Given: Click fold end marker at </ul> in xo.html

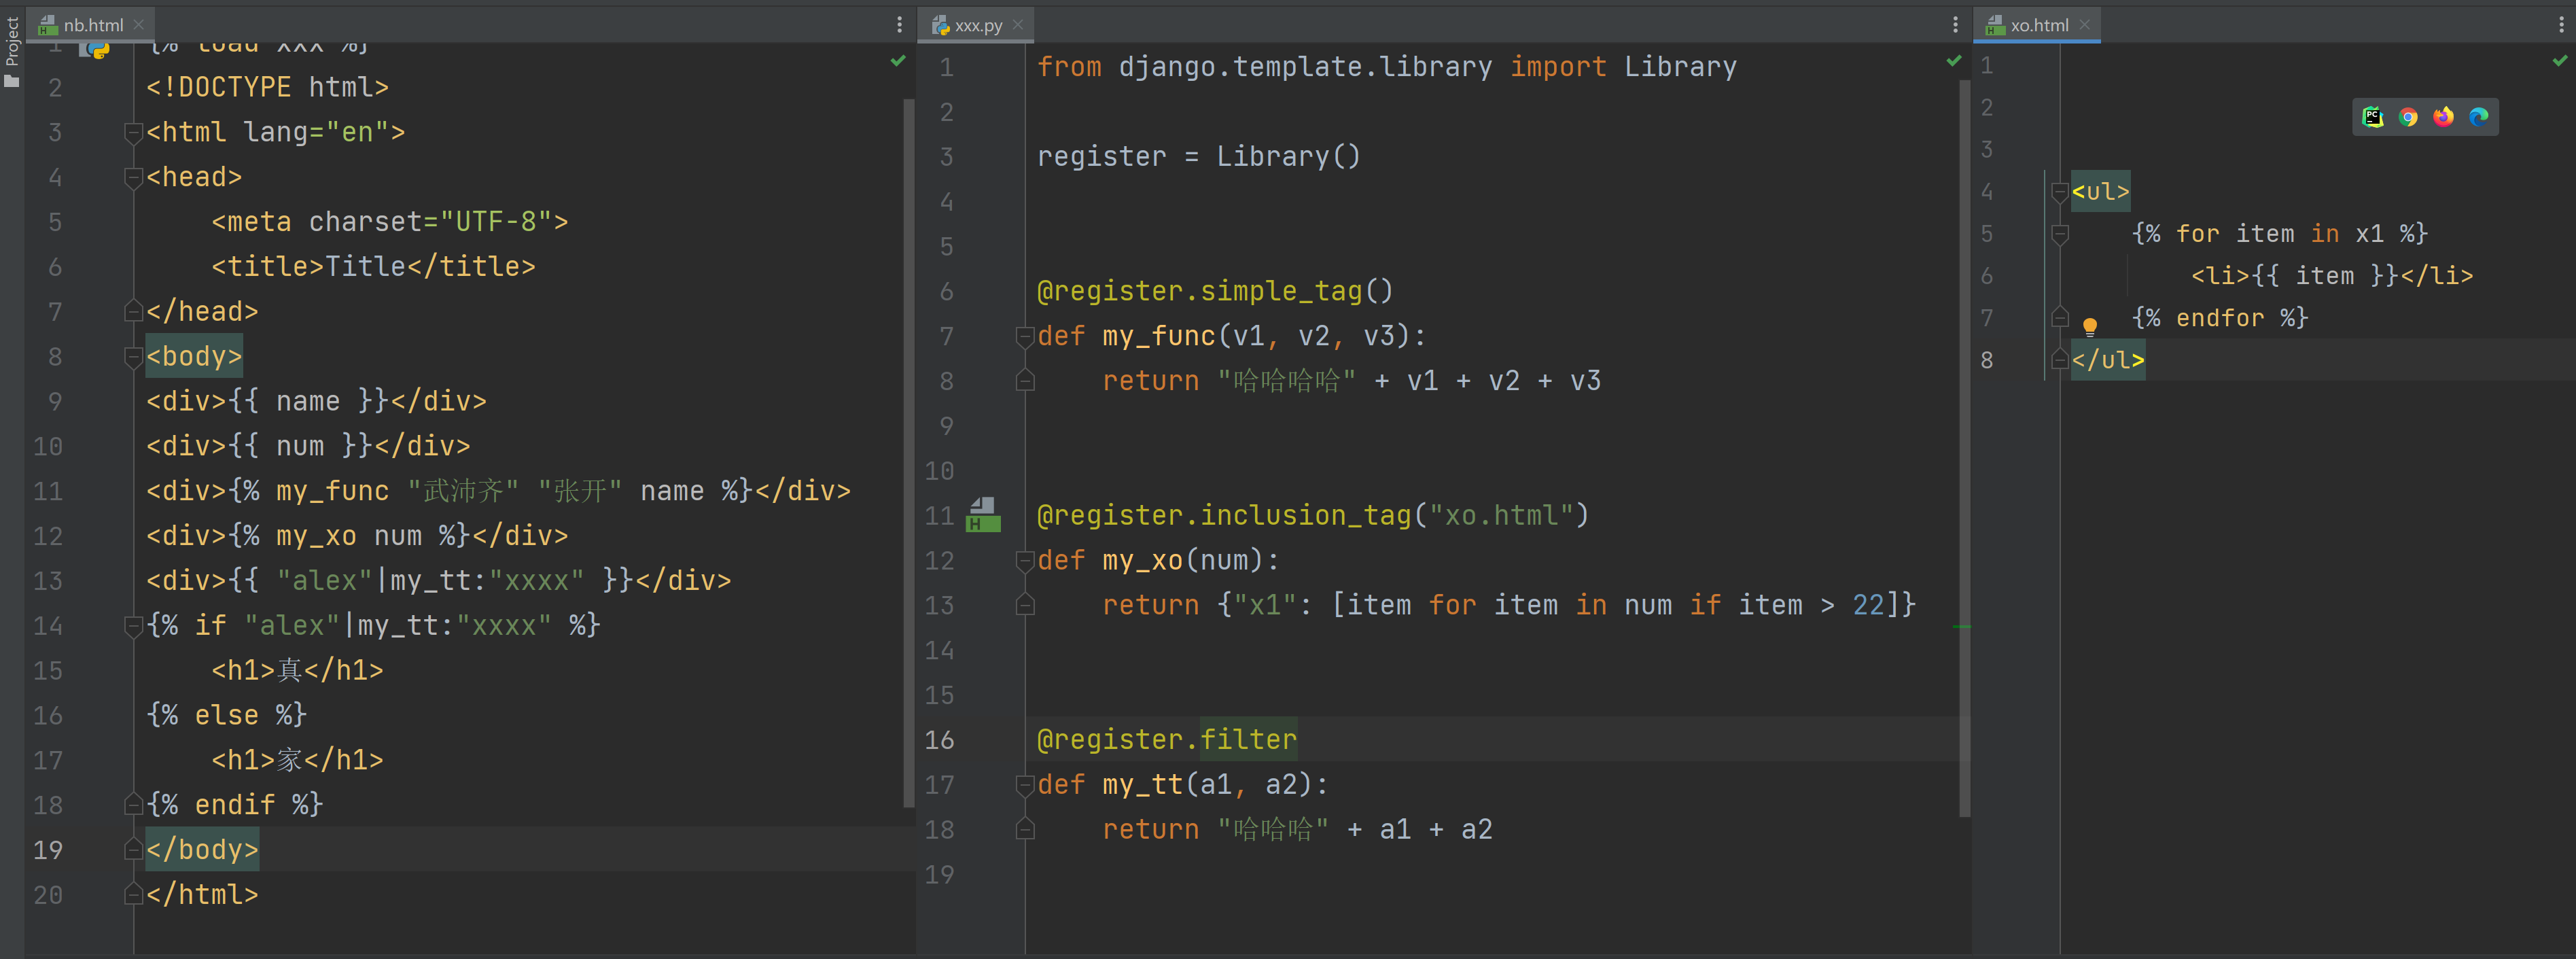Looking at the screenshot, I should [x=2059, y=360].
